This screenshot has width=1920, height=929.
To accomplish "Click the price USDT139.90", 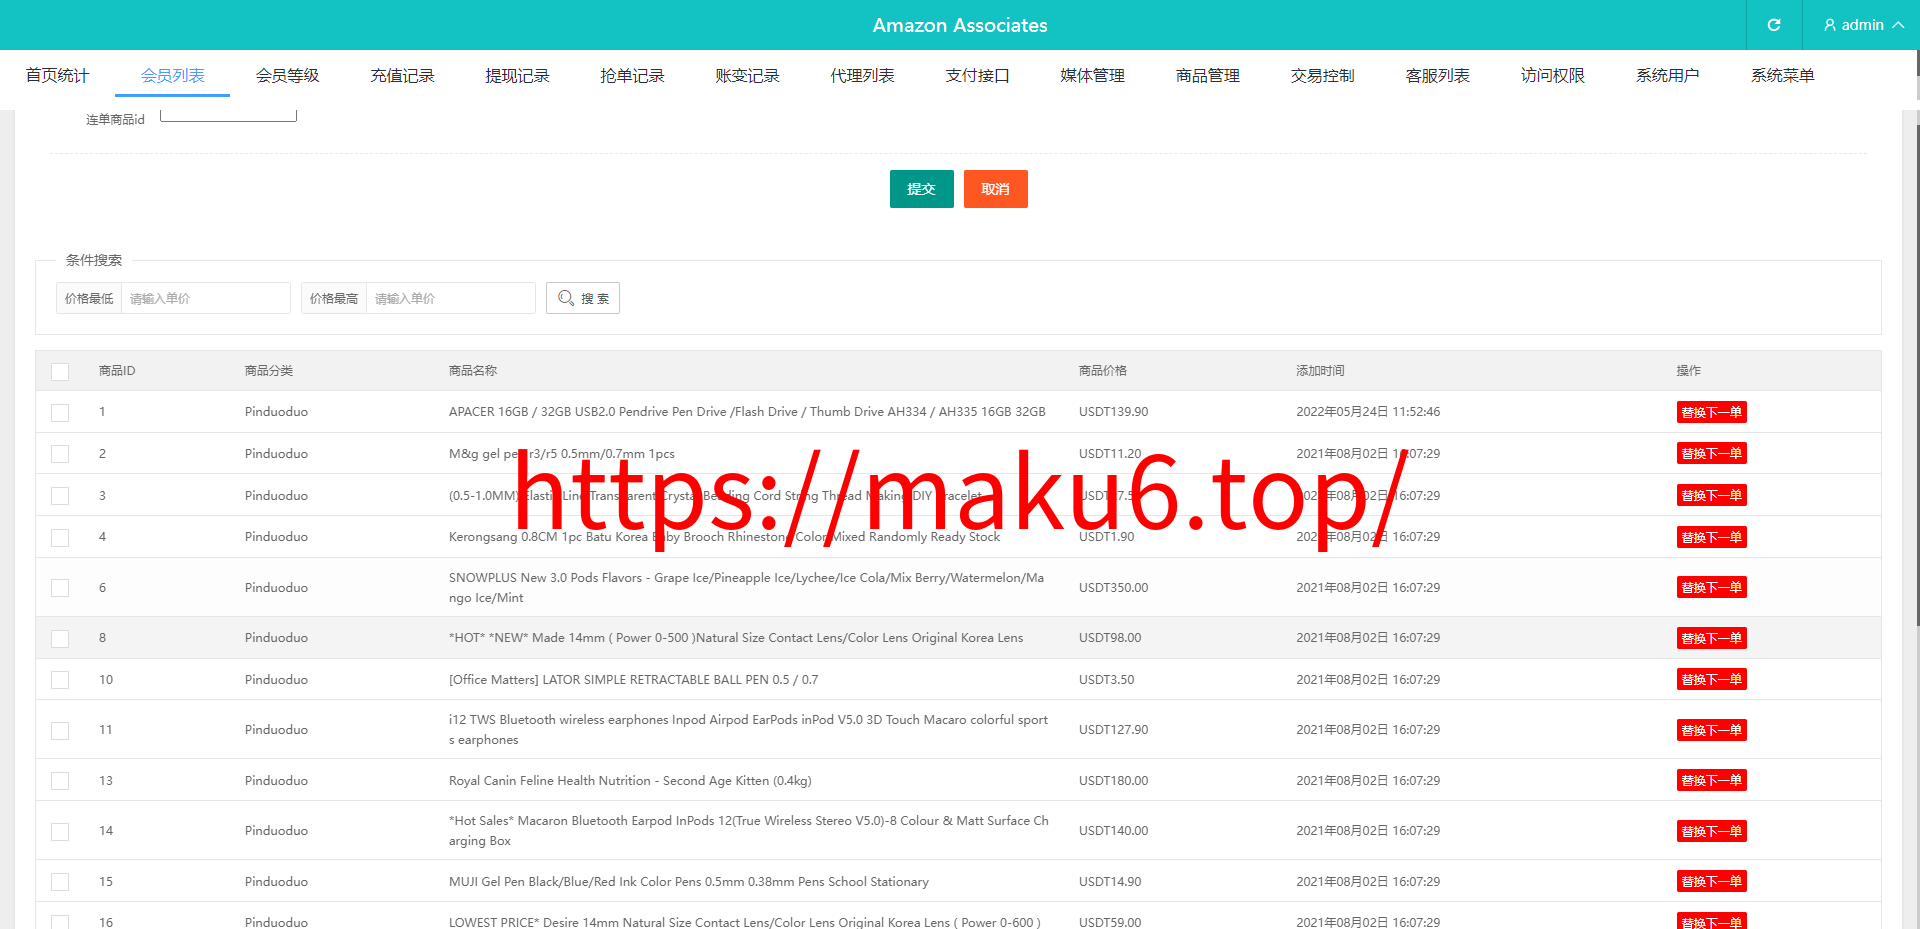I will point(1114,412).
